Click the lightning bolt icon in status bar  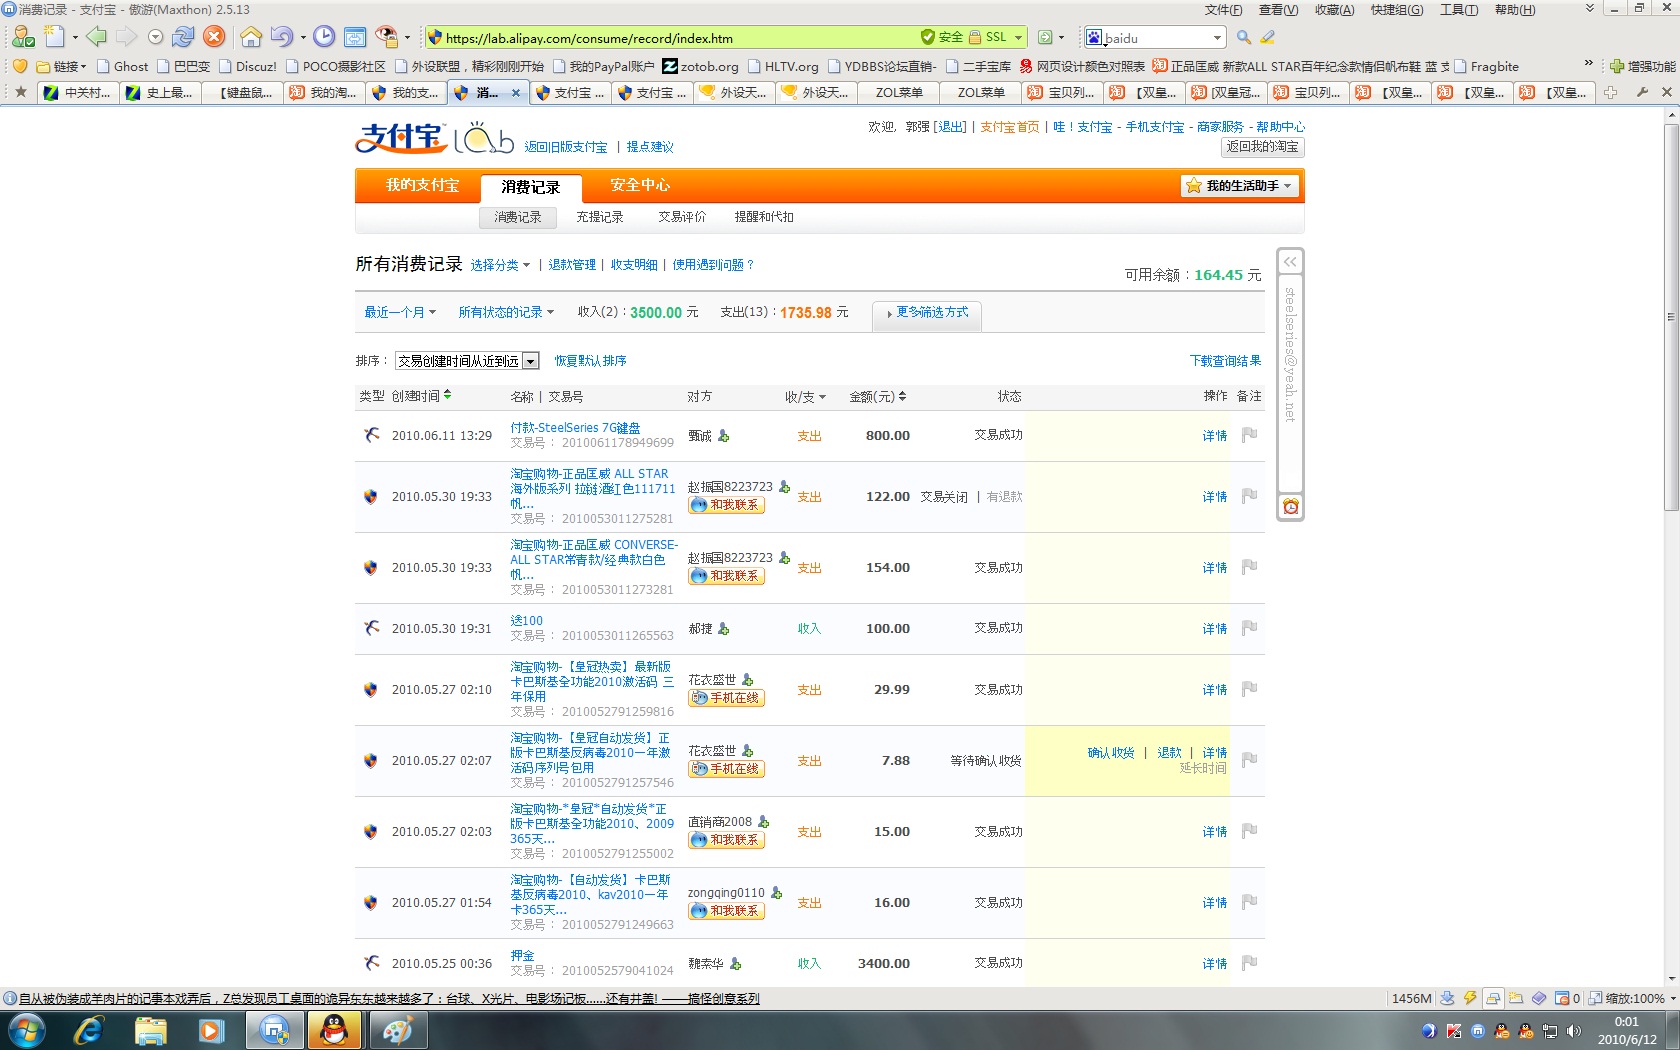1470,998
